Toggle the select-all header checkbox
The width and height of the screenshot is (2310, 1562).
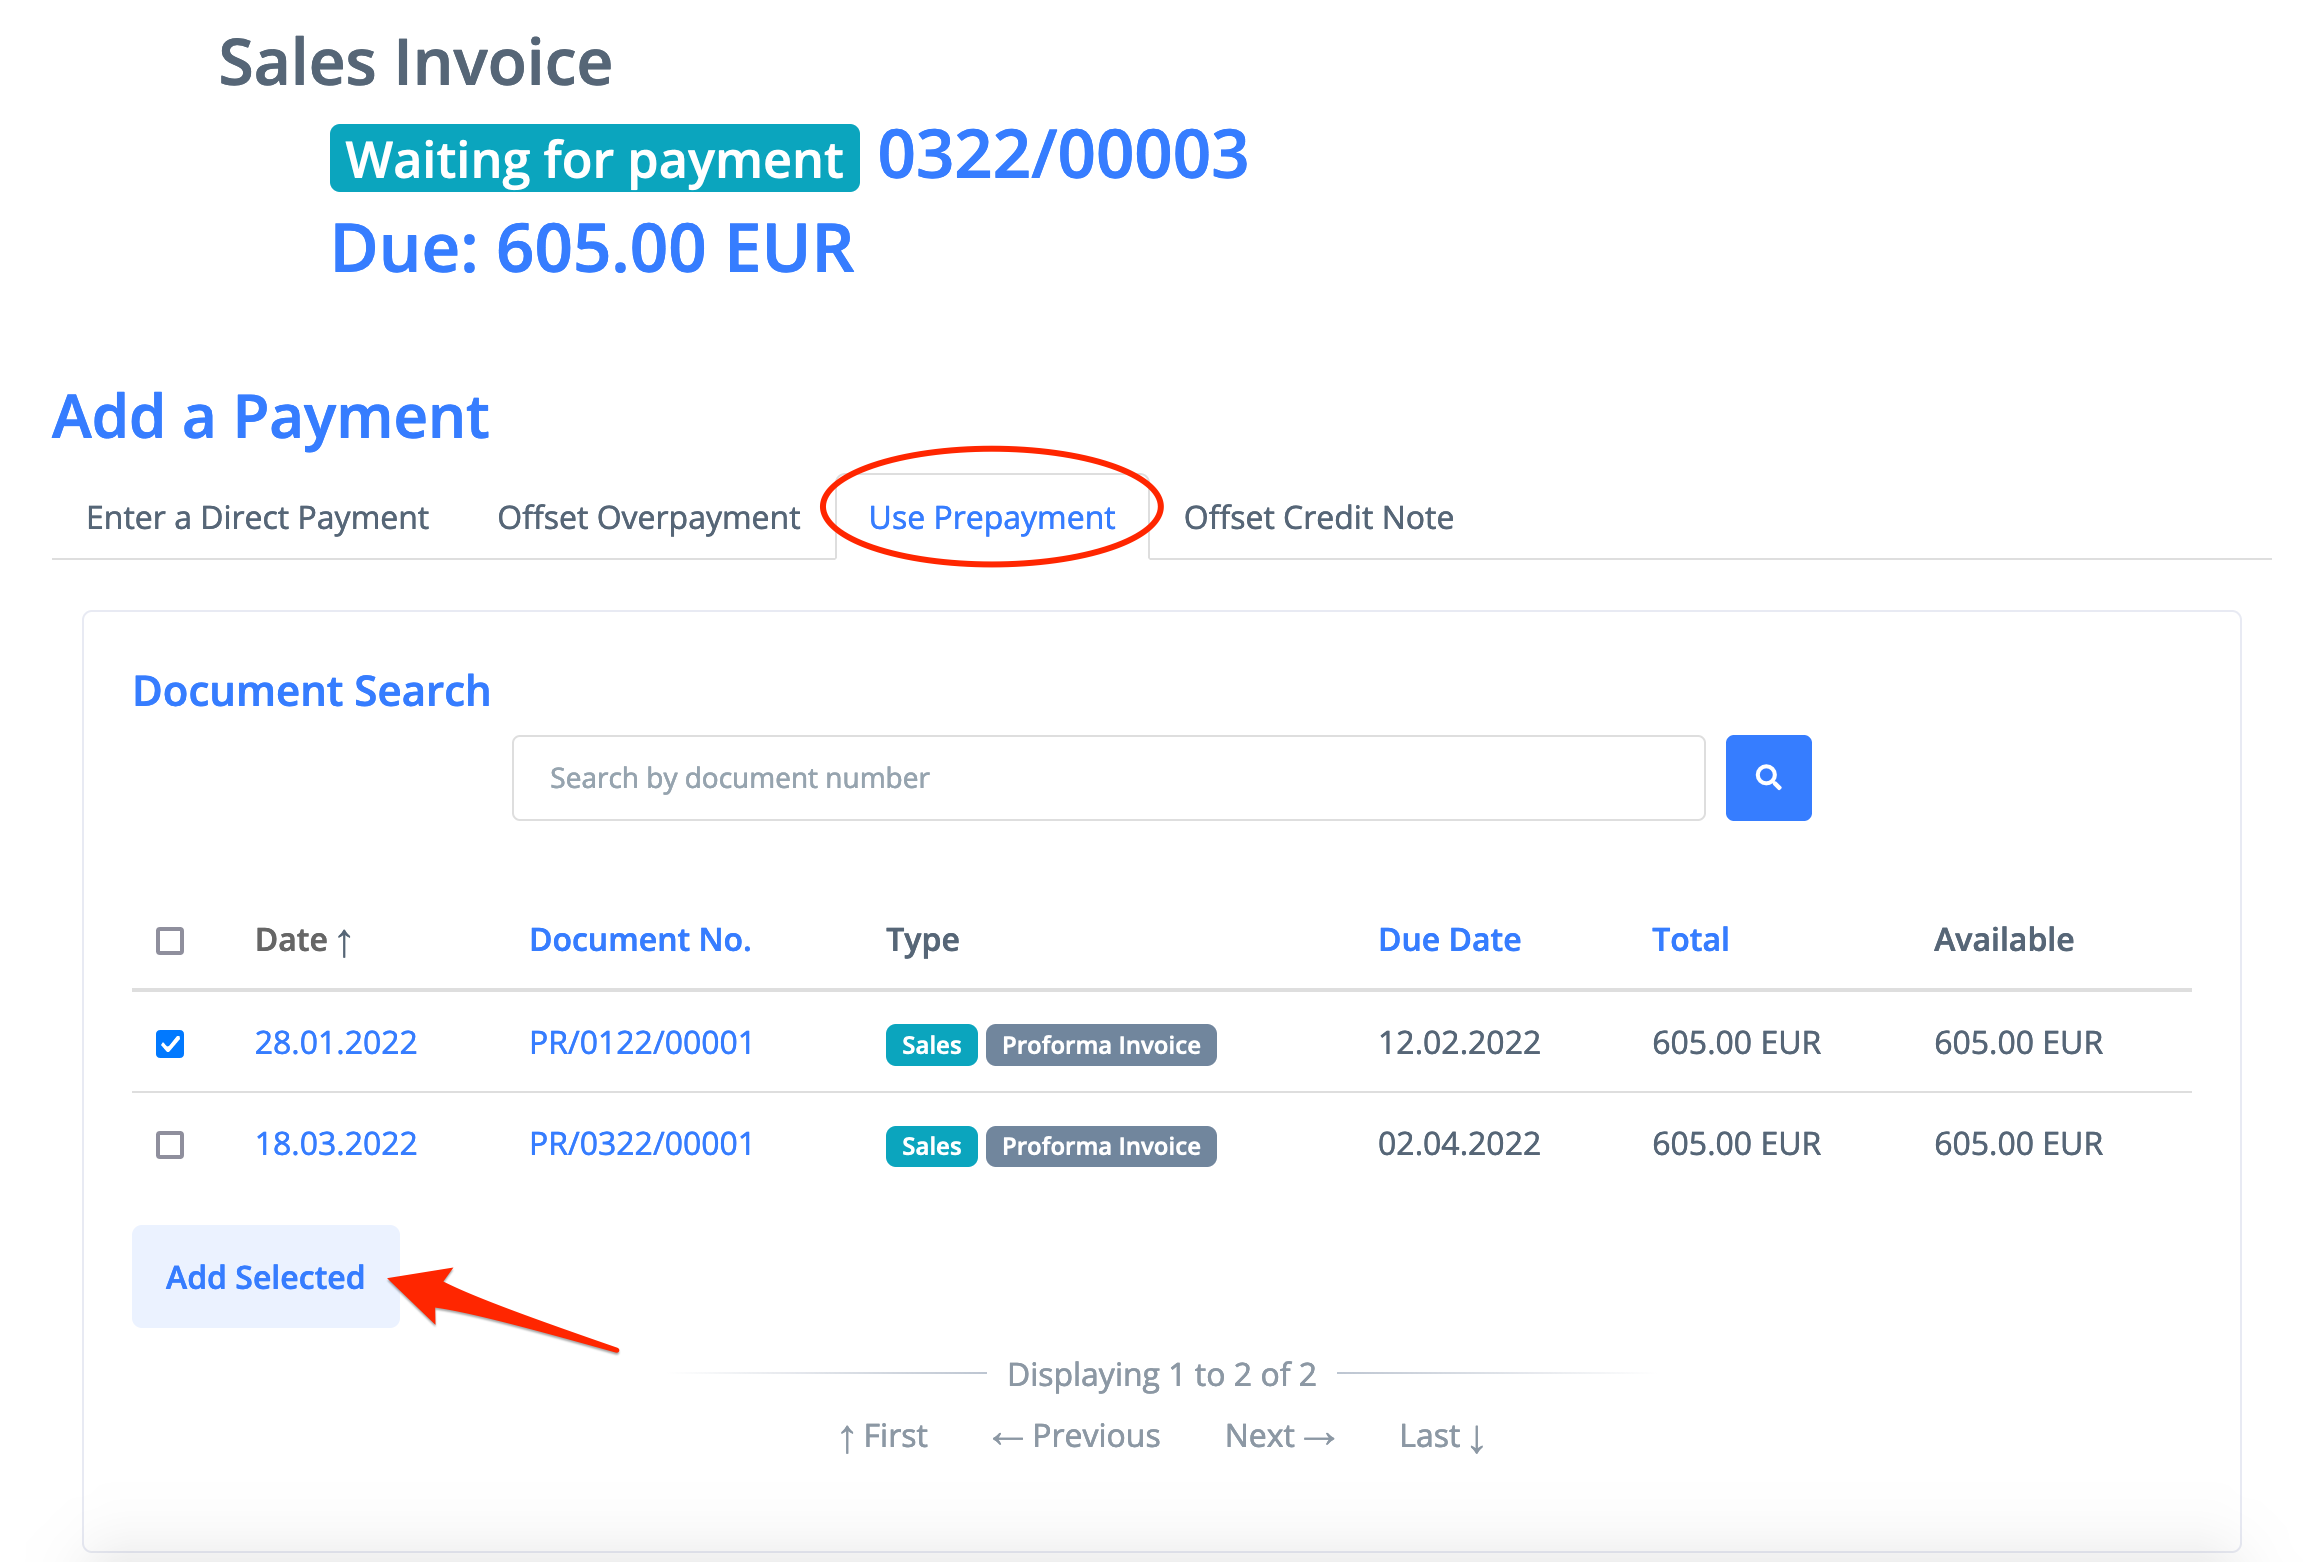click(x=170, y=941)
